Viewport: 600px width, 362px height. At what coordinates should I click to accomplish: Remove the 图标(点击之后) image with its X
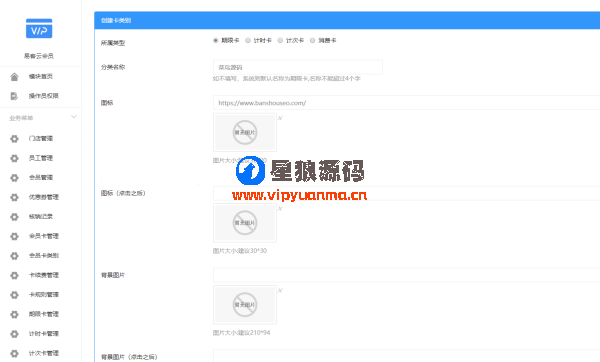pos(280,208)
